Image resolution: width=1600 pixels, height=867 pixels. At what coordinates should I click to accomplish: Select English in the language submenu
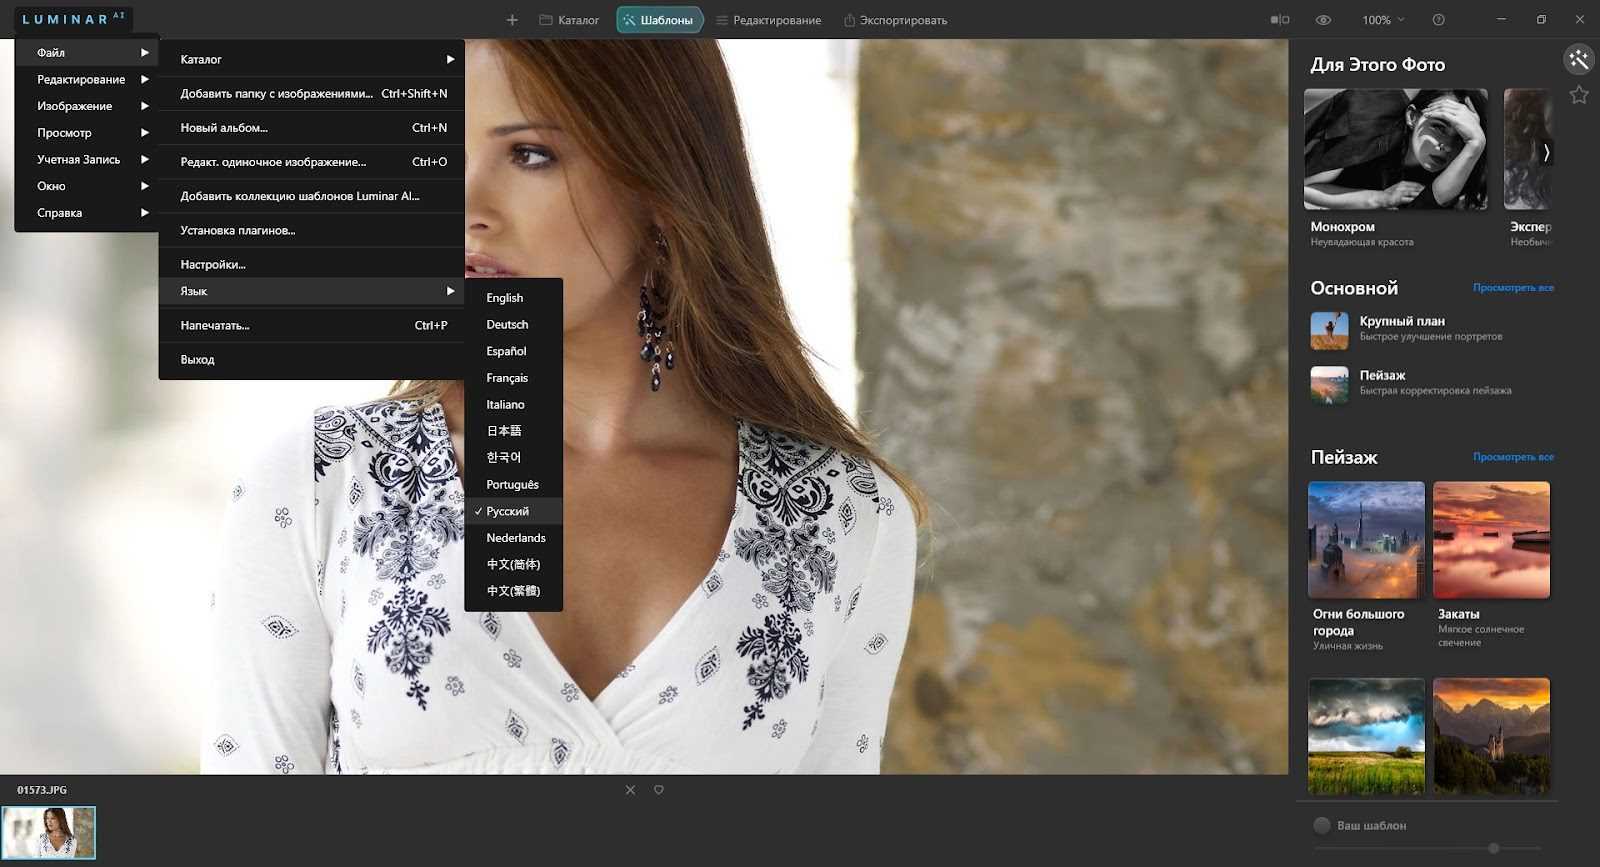pos(505,298)
